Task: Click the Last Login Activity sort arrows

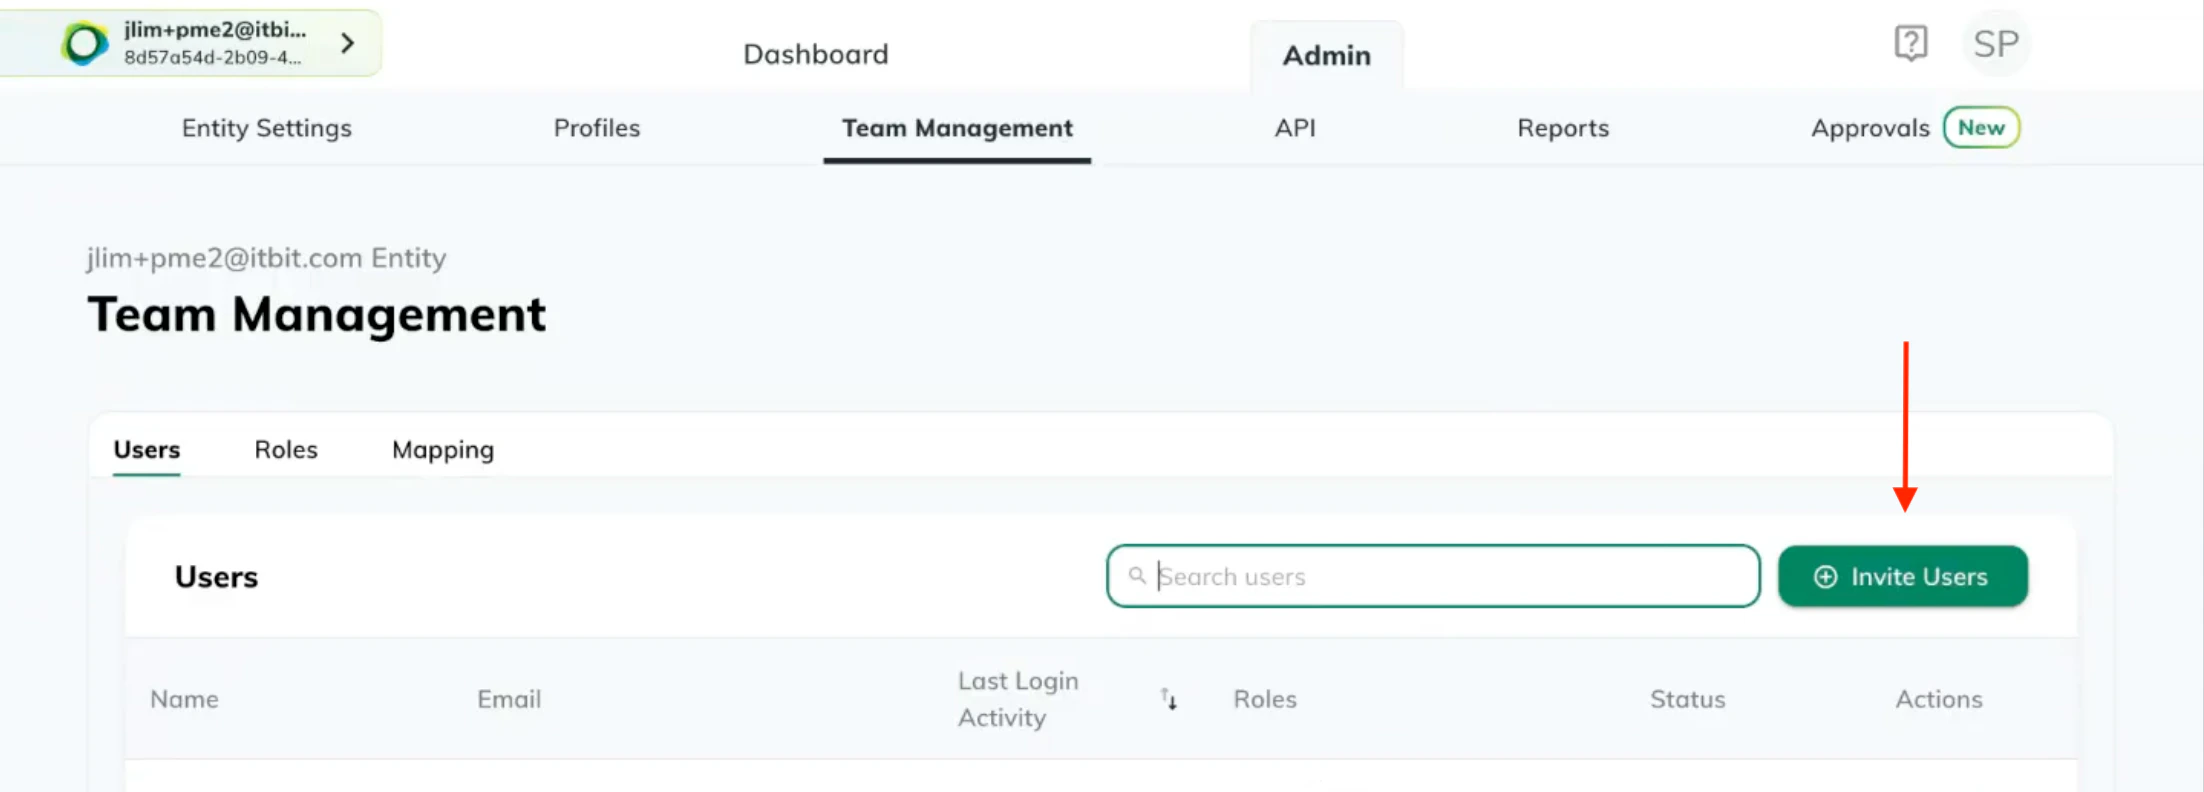Action: (1168, 699)
